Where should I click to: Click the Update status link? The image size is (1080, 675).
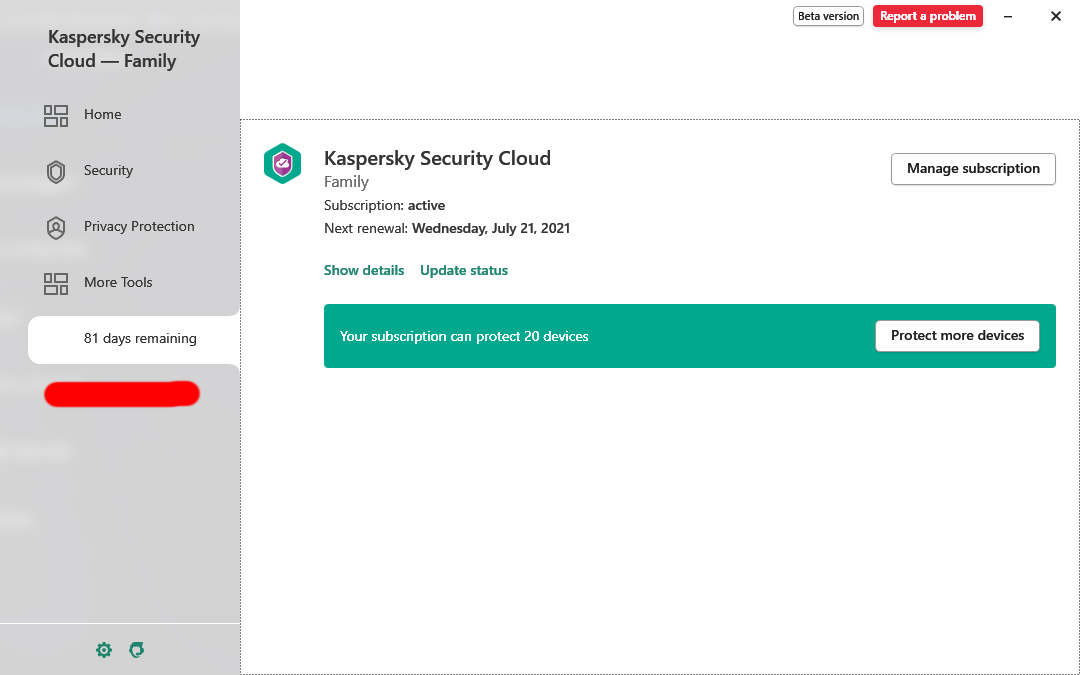[464, 271]
